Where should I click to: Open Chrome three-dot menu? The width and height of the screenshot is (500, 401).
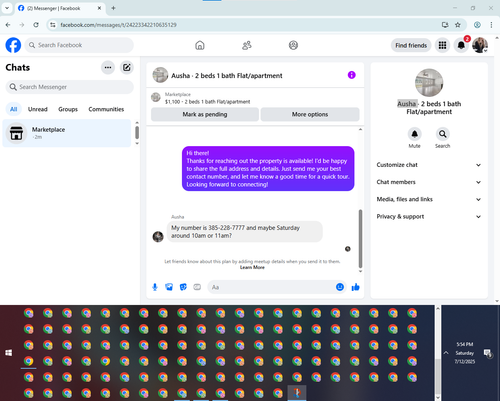(491, 25)
